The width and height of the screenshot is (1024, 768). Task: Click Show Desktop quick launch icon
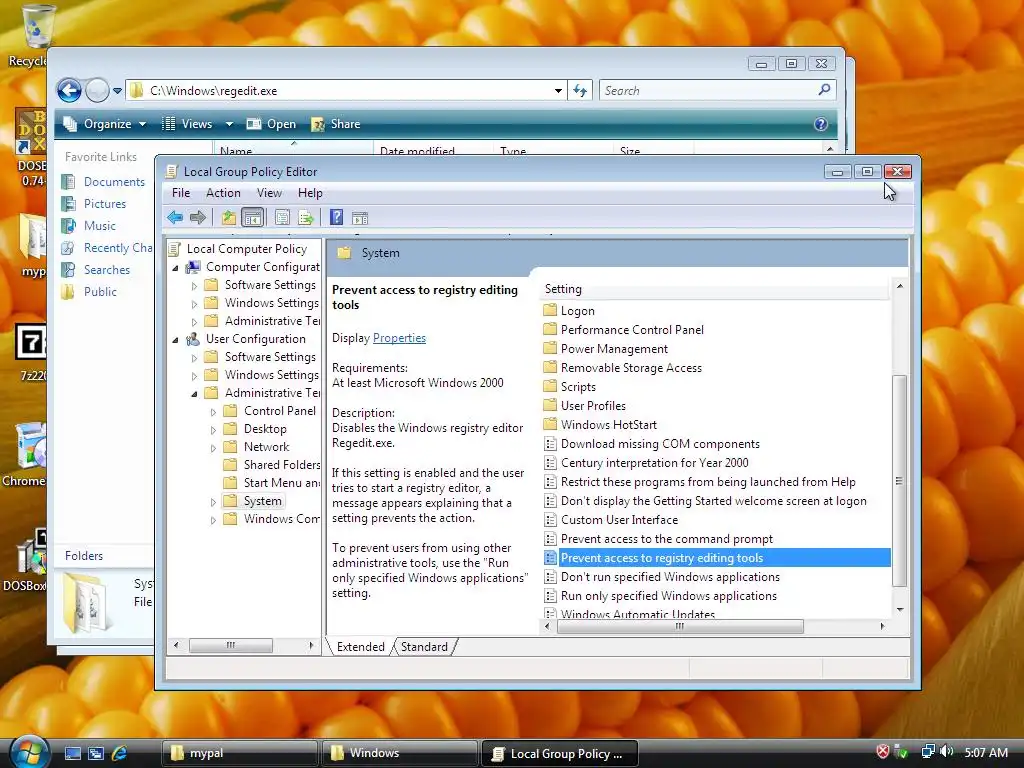click(x=72, y=753)
